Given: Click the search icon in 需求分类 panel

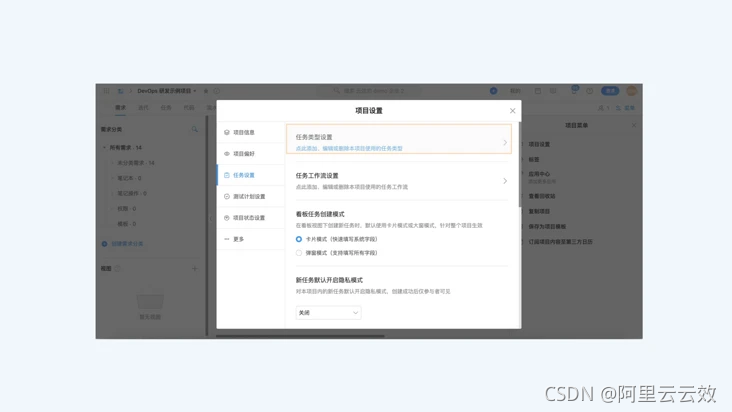Looking at the screenshot, I should point(195,129).
